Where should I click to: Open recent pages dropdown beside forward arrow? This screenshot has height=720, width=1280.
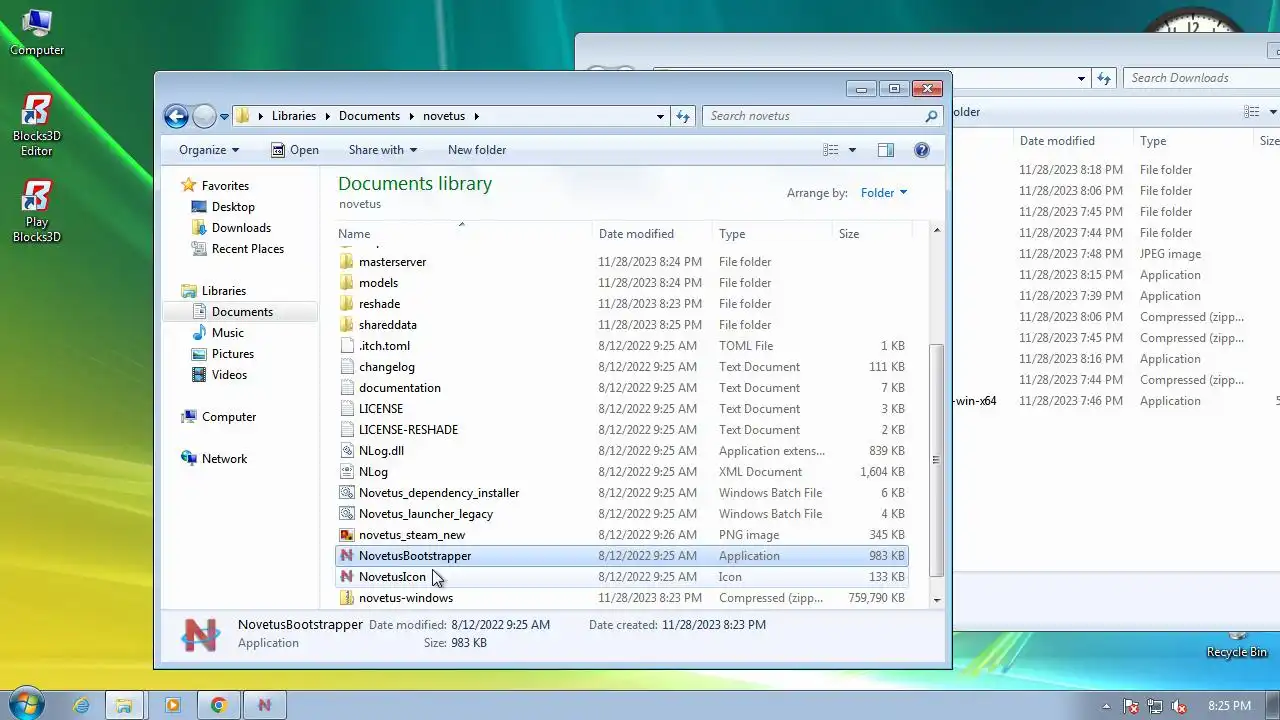[x=224, y=116]
